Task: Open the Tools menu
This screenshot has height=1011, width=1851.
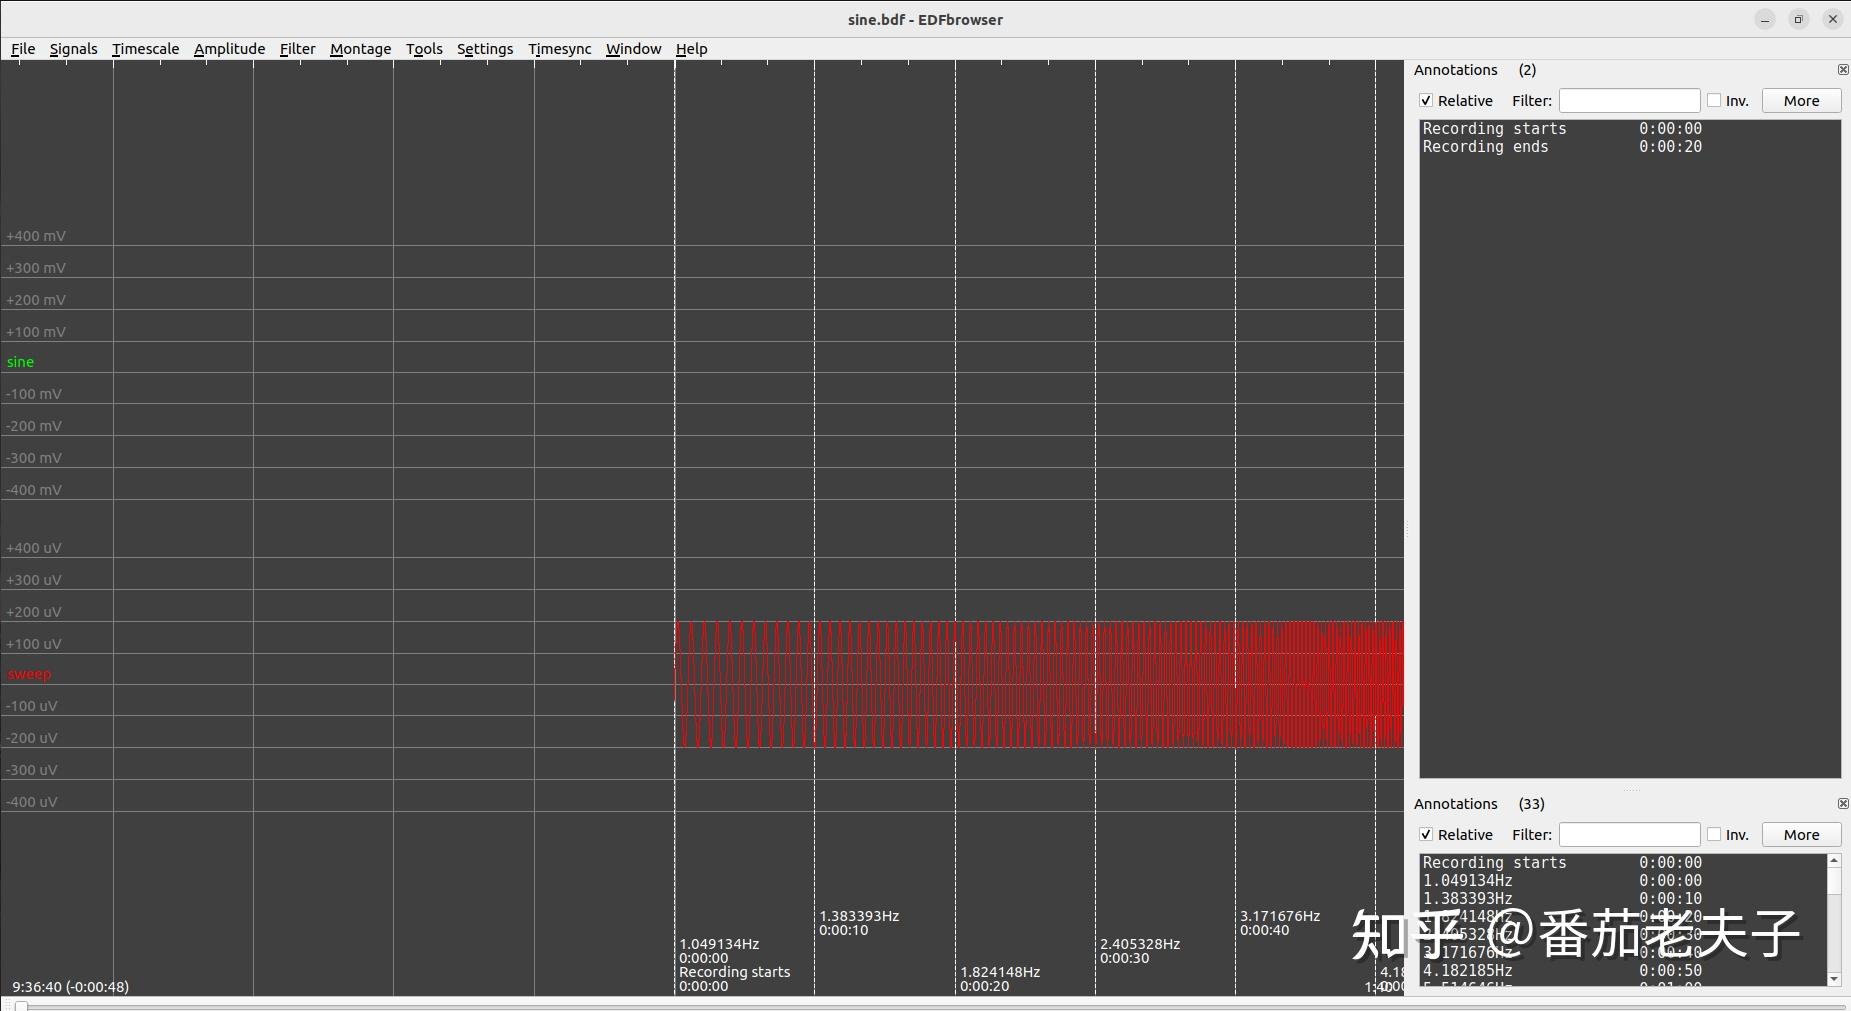Action: point(423,48)
